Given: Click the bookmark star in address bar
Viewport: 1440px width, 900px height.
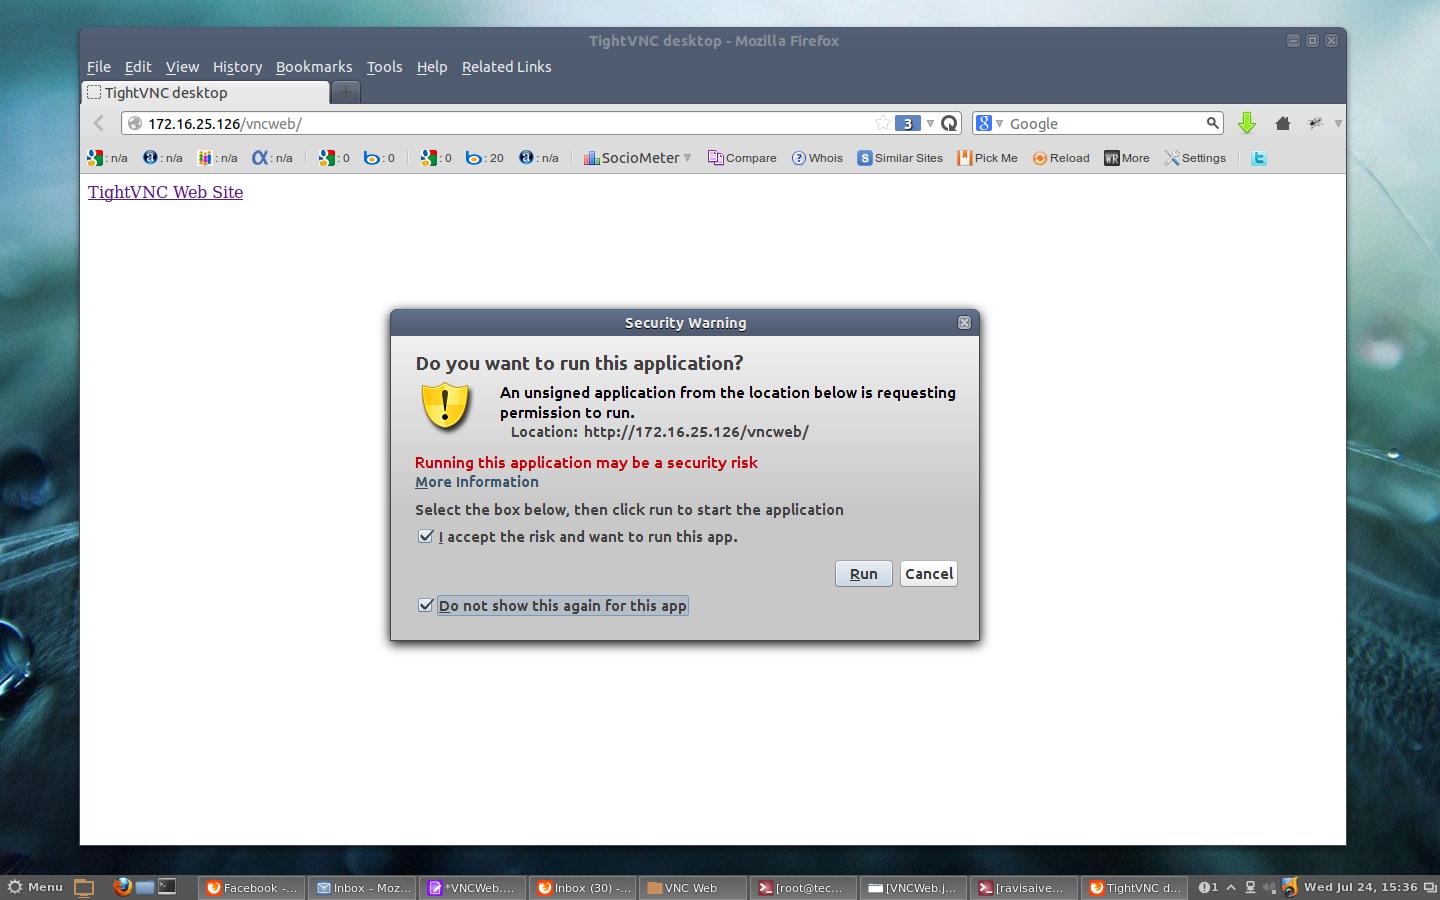Looking at the screenshot, I should (x=882, y=123).
